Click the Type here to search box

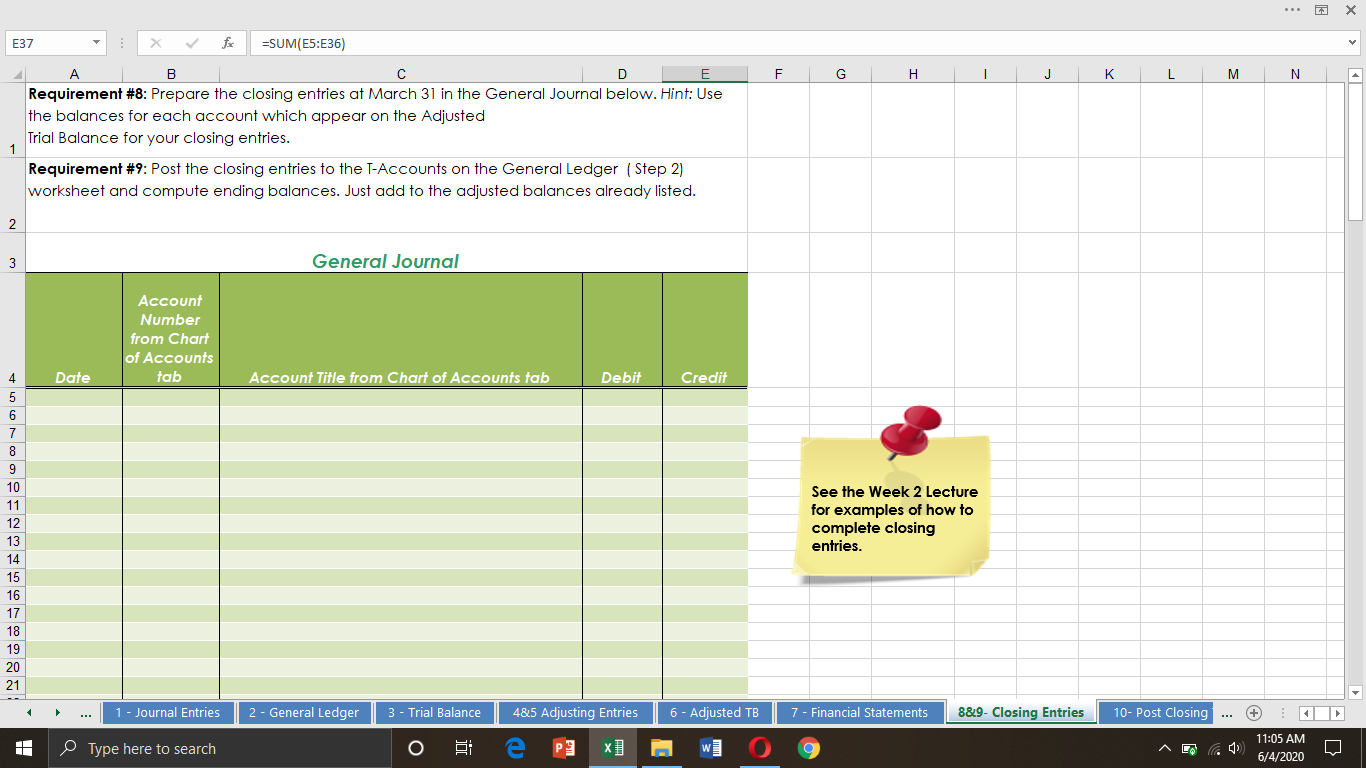[x=219, y=748]
